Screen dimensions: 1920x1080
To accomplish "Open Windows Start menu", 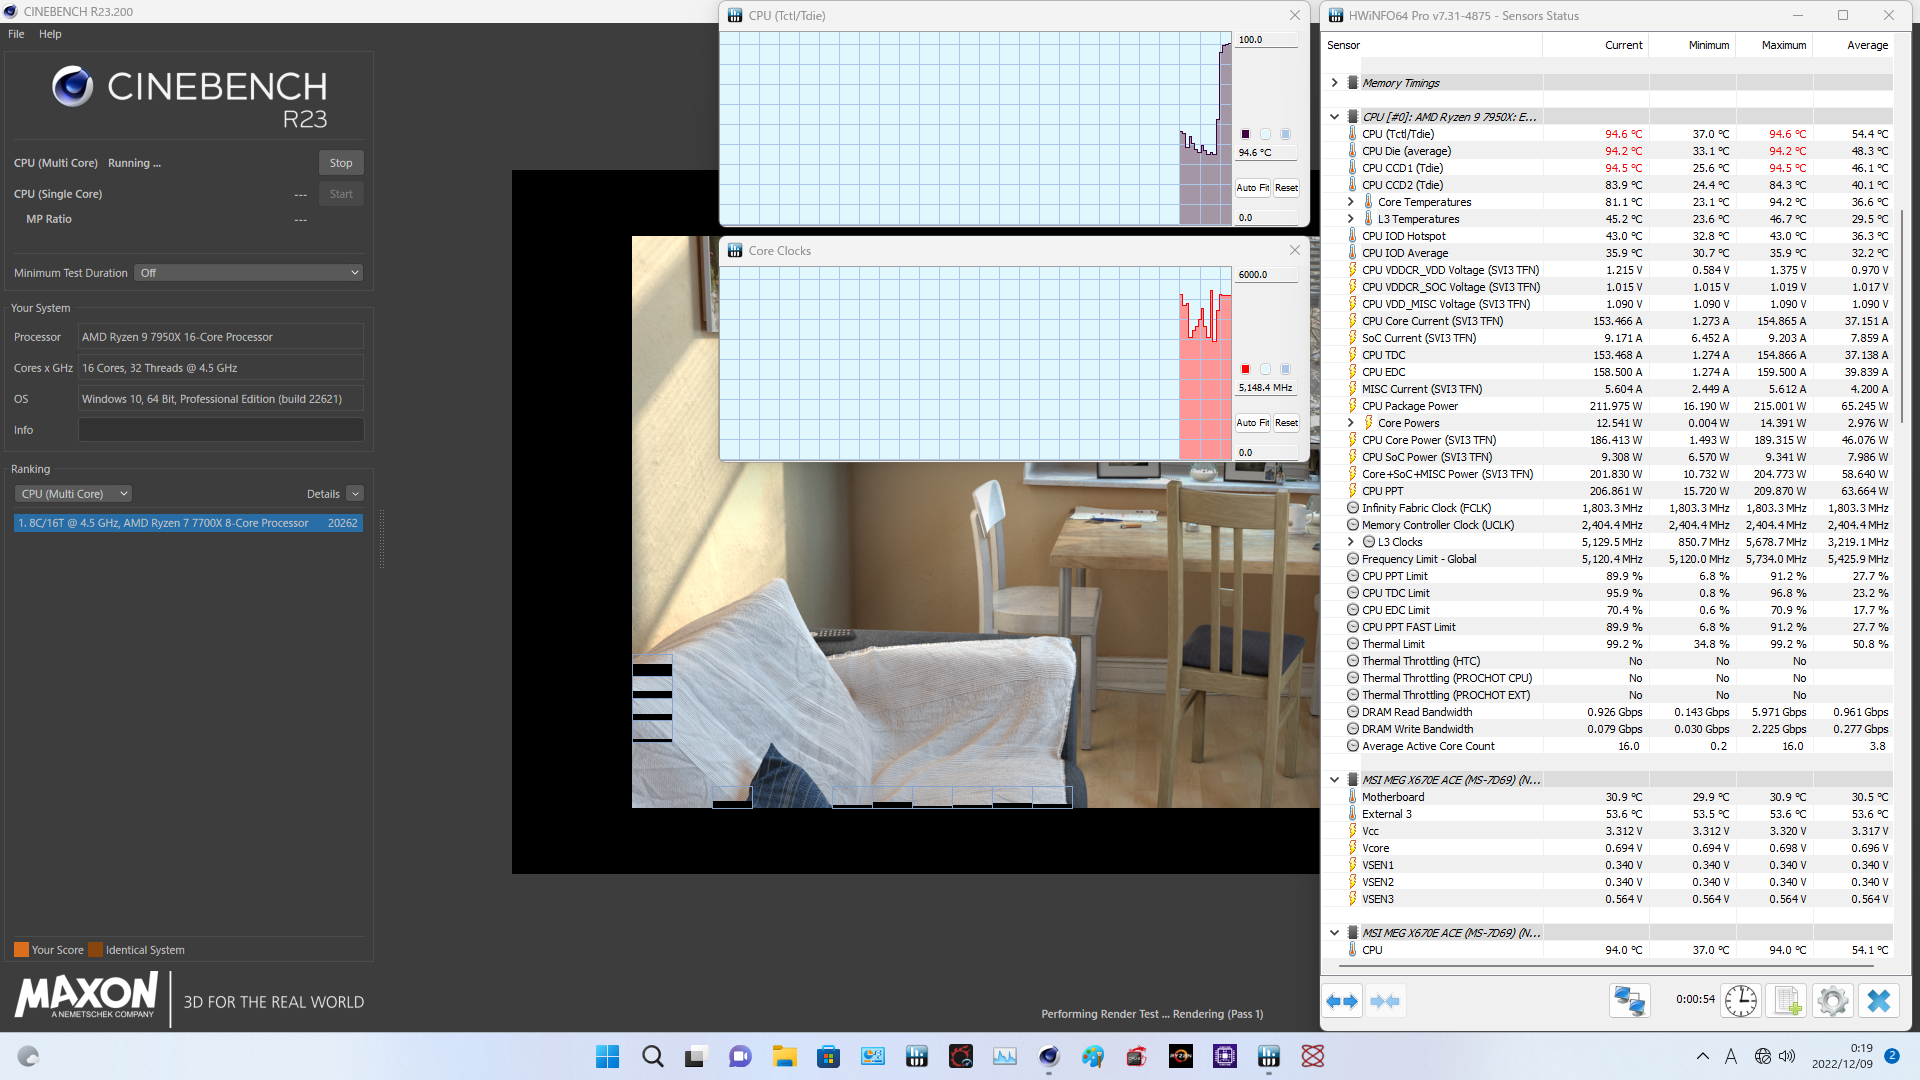I will pos(607,1056).
